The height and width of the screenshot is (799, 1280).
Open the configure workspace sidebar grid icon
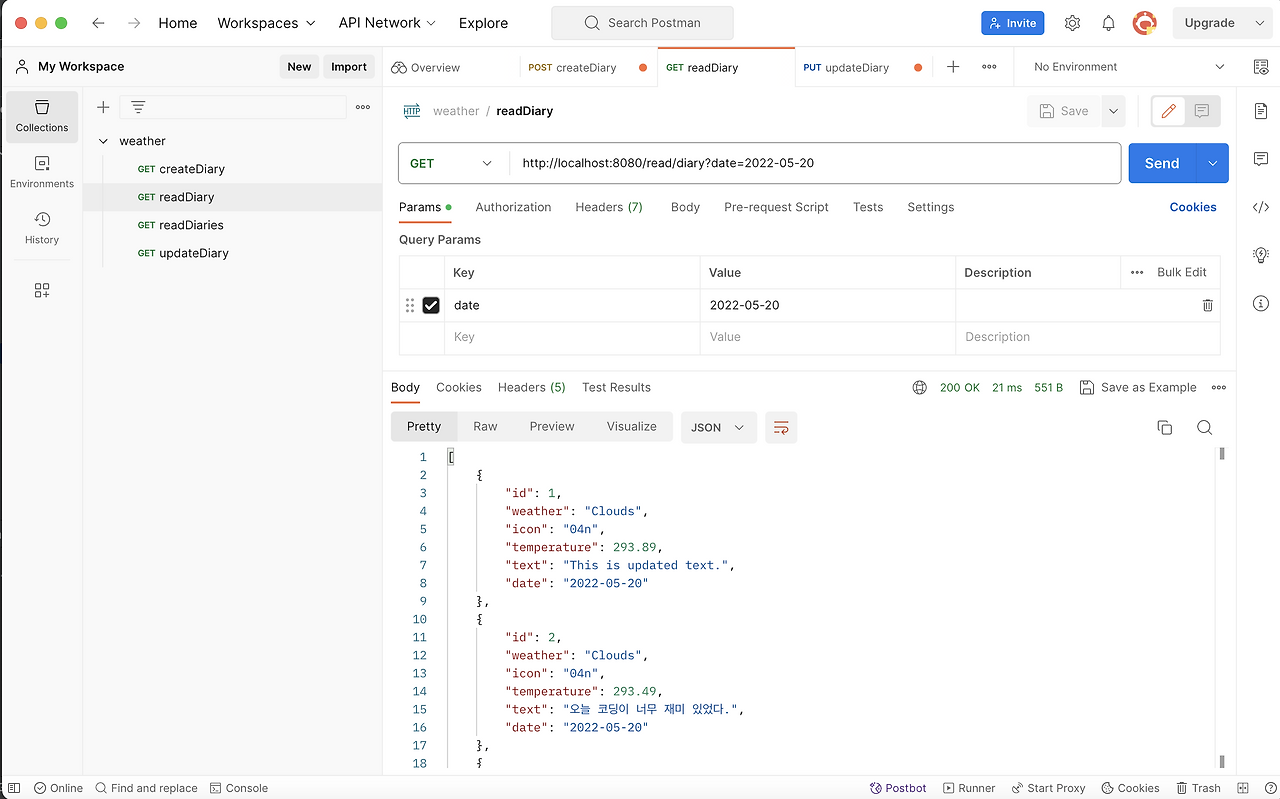42,290
